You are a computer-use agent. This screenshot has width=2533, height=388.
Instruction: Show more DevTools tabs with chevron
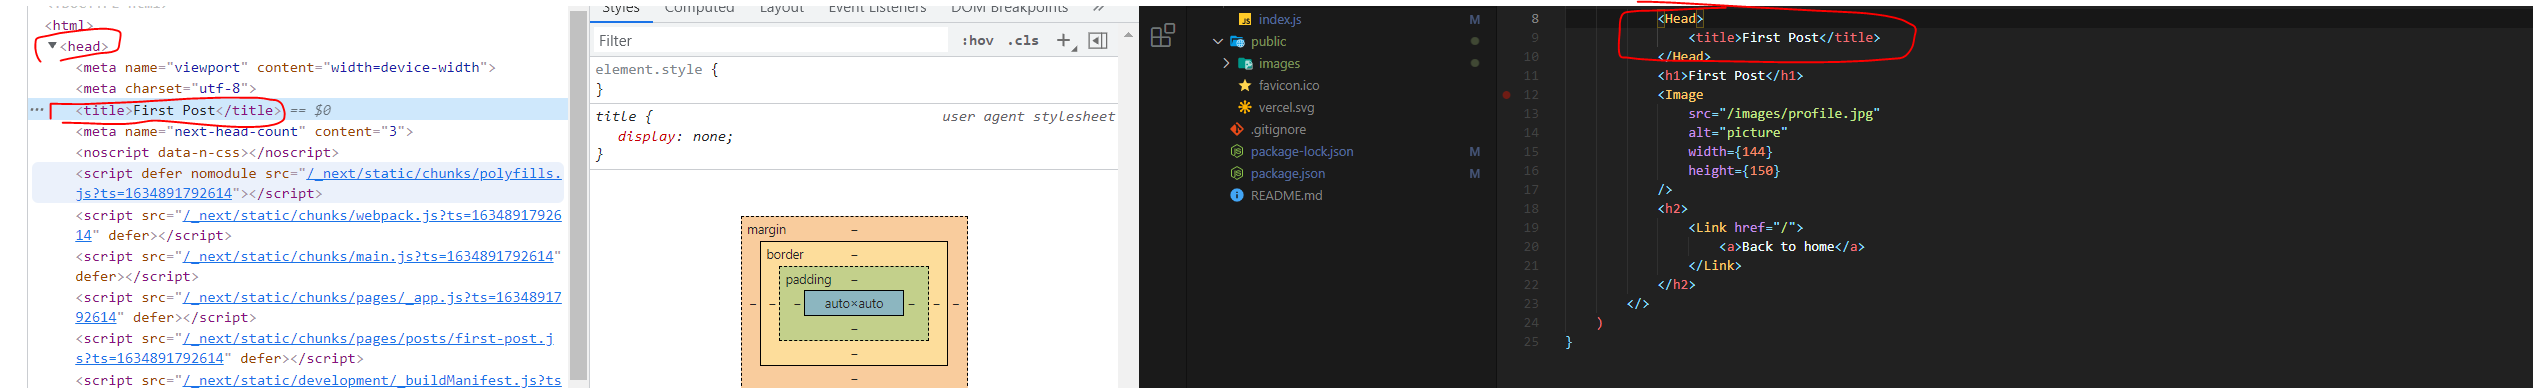click(x=1098, y=8)
